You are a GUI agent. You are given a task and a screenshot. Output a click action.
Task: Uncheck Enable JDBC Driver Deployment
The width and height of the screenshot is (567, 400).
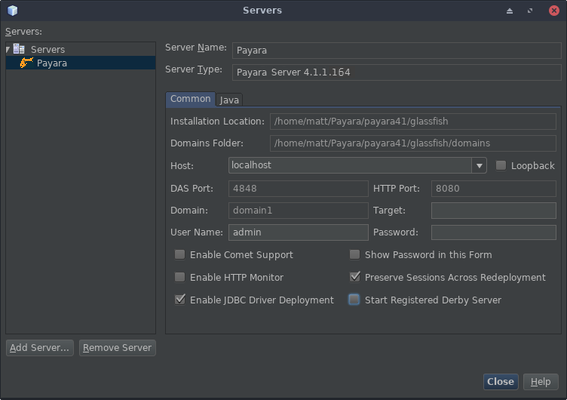pos(180,299)
